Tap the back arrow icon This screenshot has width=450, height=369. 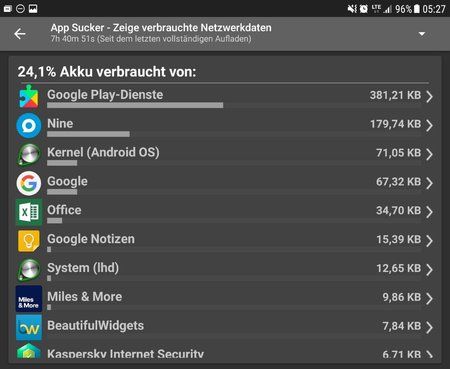point(20,34)
